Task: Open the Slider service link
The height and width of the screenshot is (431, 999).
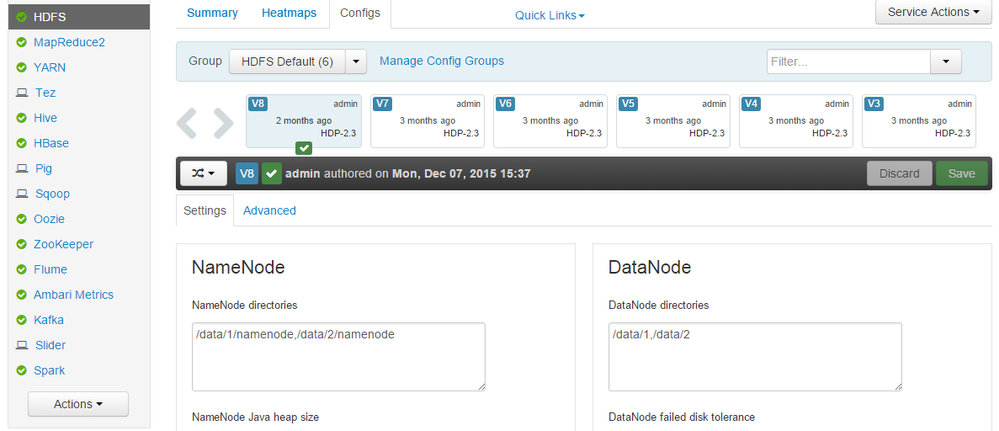Action: click(50, 346)
